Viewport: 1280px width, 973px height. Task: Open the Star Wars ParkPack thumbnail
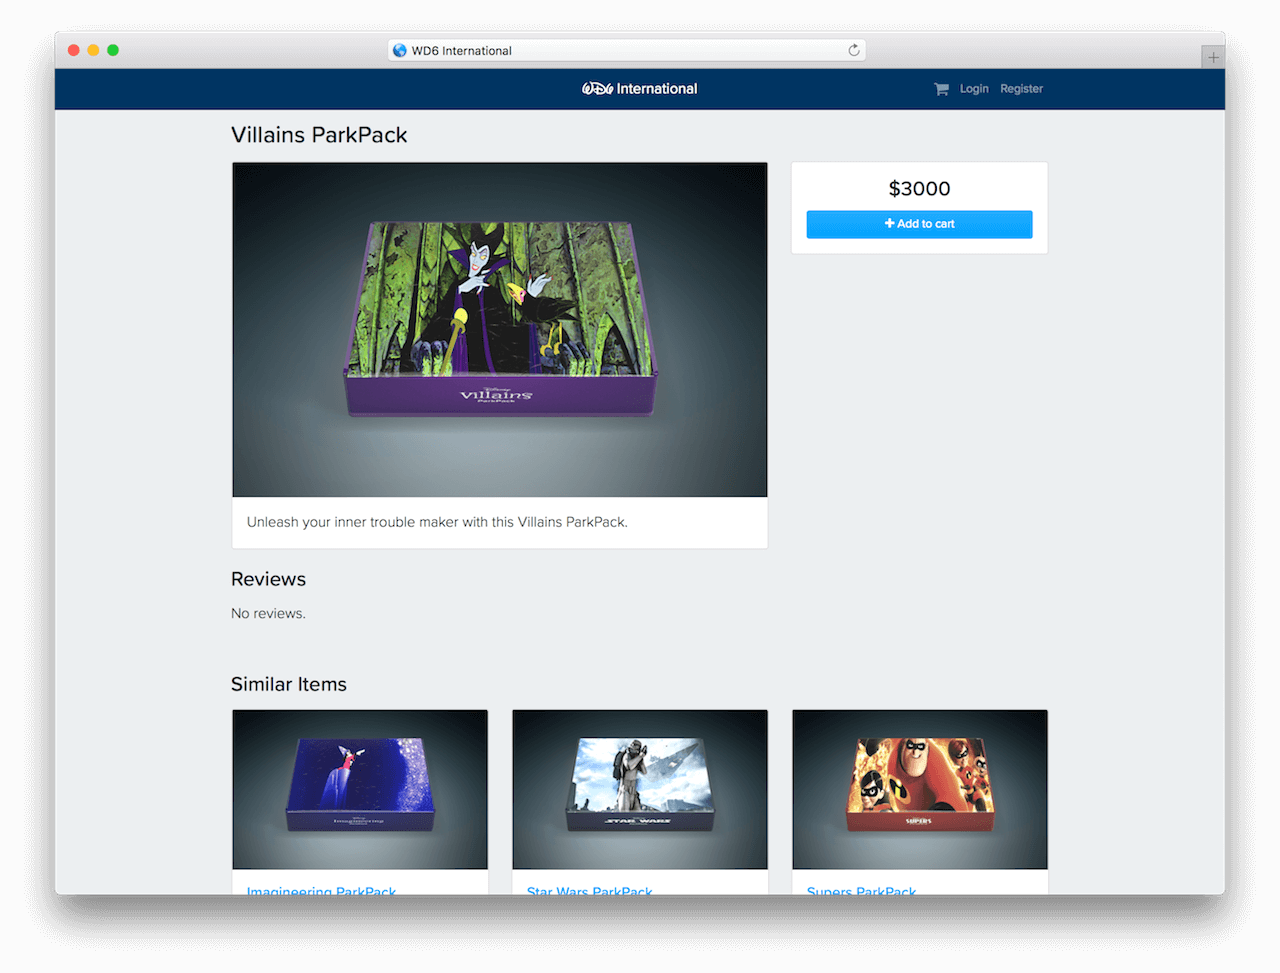click(x=640, y=790)
